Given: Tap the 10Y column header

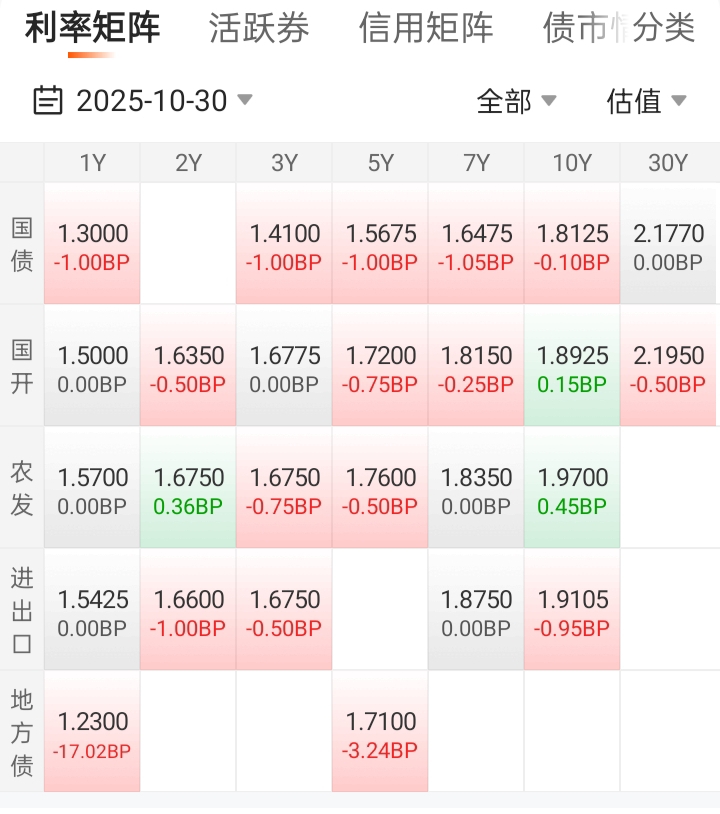Looking at the screenshot, I should pyautogui.click(x=572, y=163).
